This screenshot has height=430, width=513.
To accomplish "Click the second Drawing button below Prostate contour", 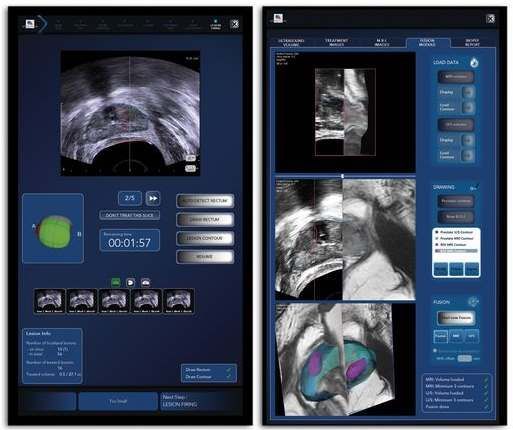I will click(x=456, y=217).
